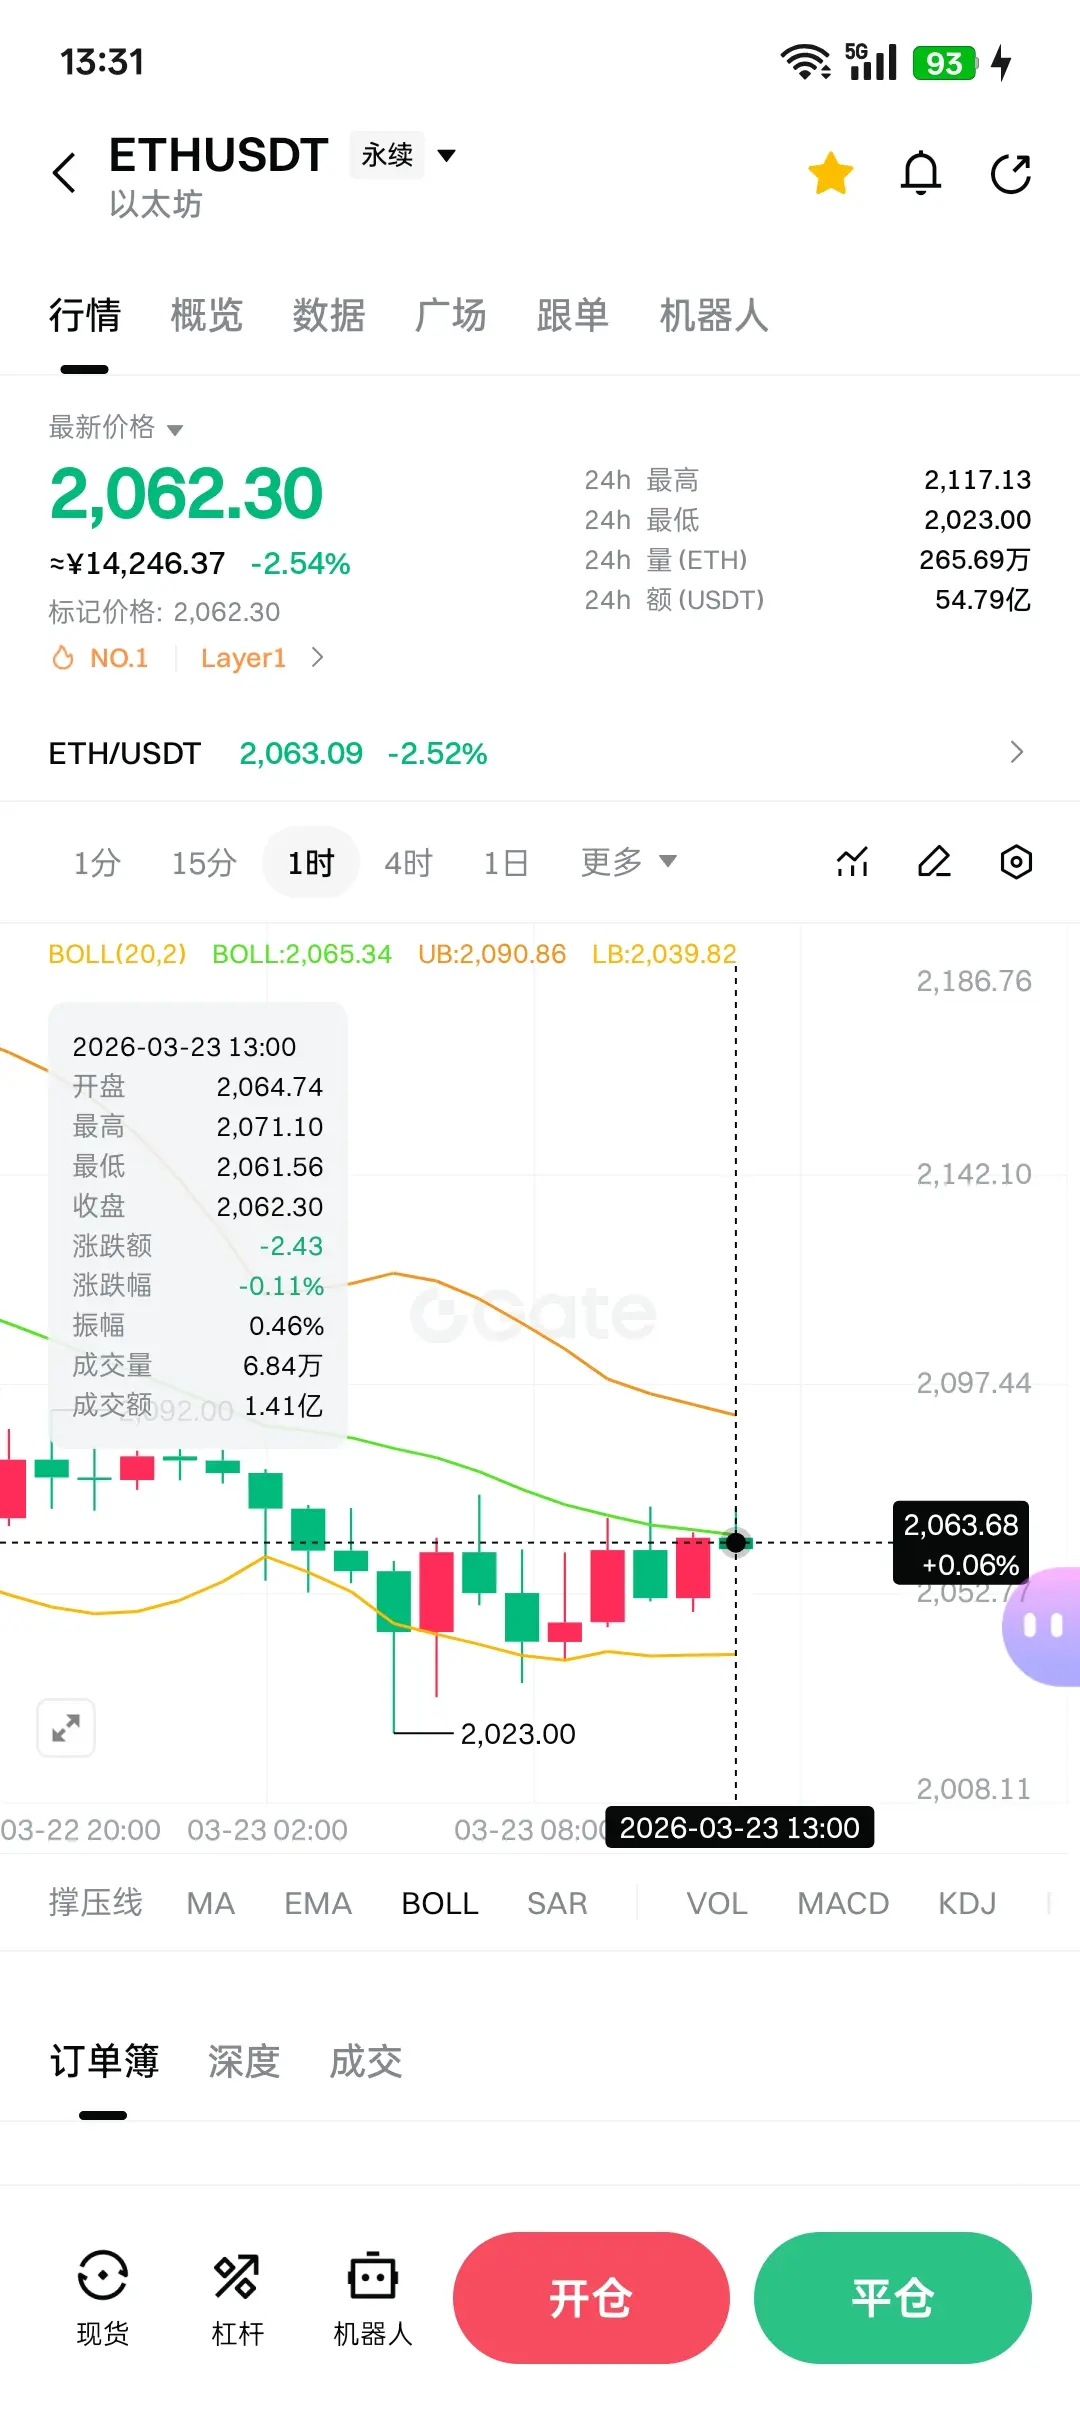Select the 1分 chart interval
The height and width of the screenshot is (2412, 1080).
[97, 862]
